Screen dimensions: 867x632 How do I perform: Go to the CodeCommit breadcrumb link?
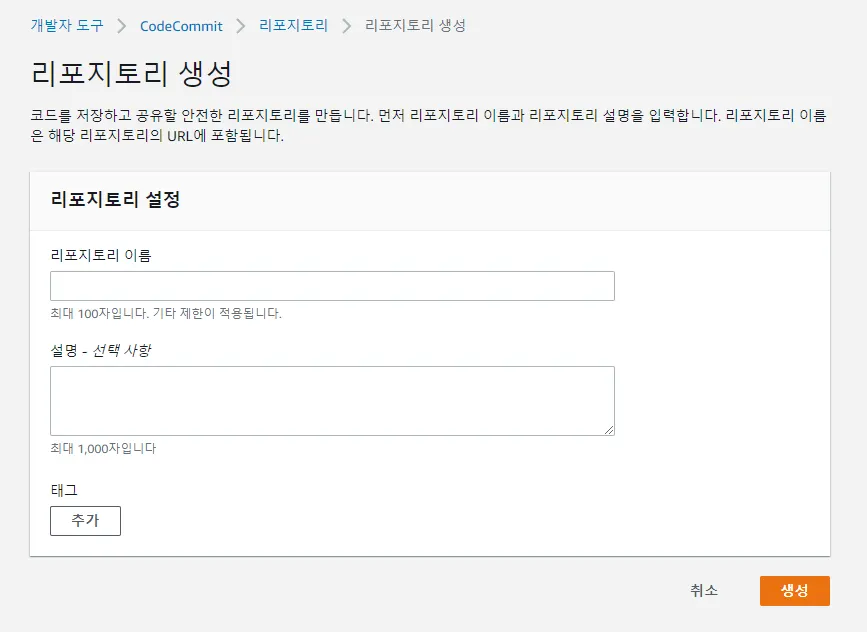tap(181, 26)
